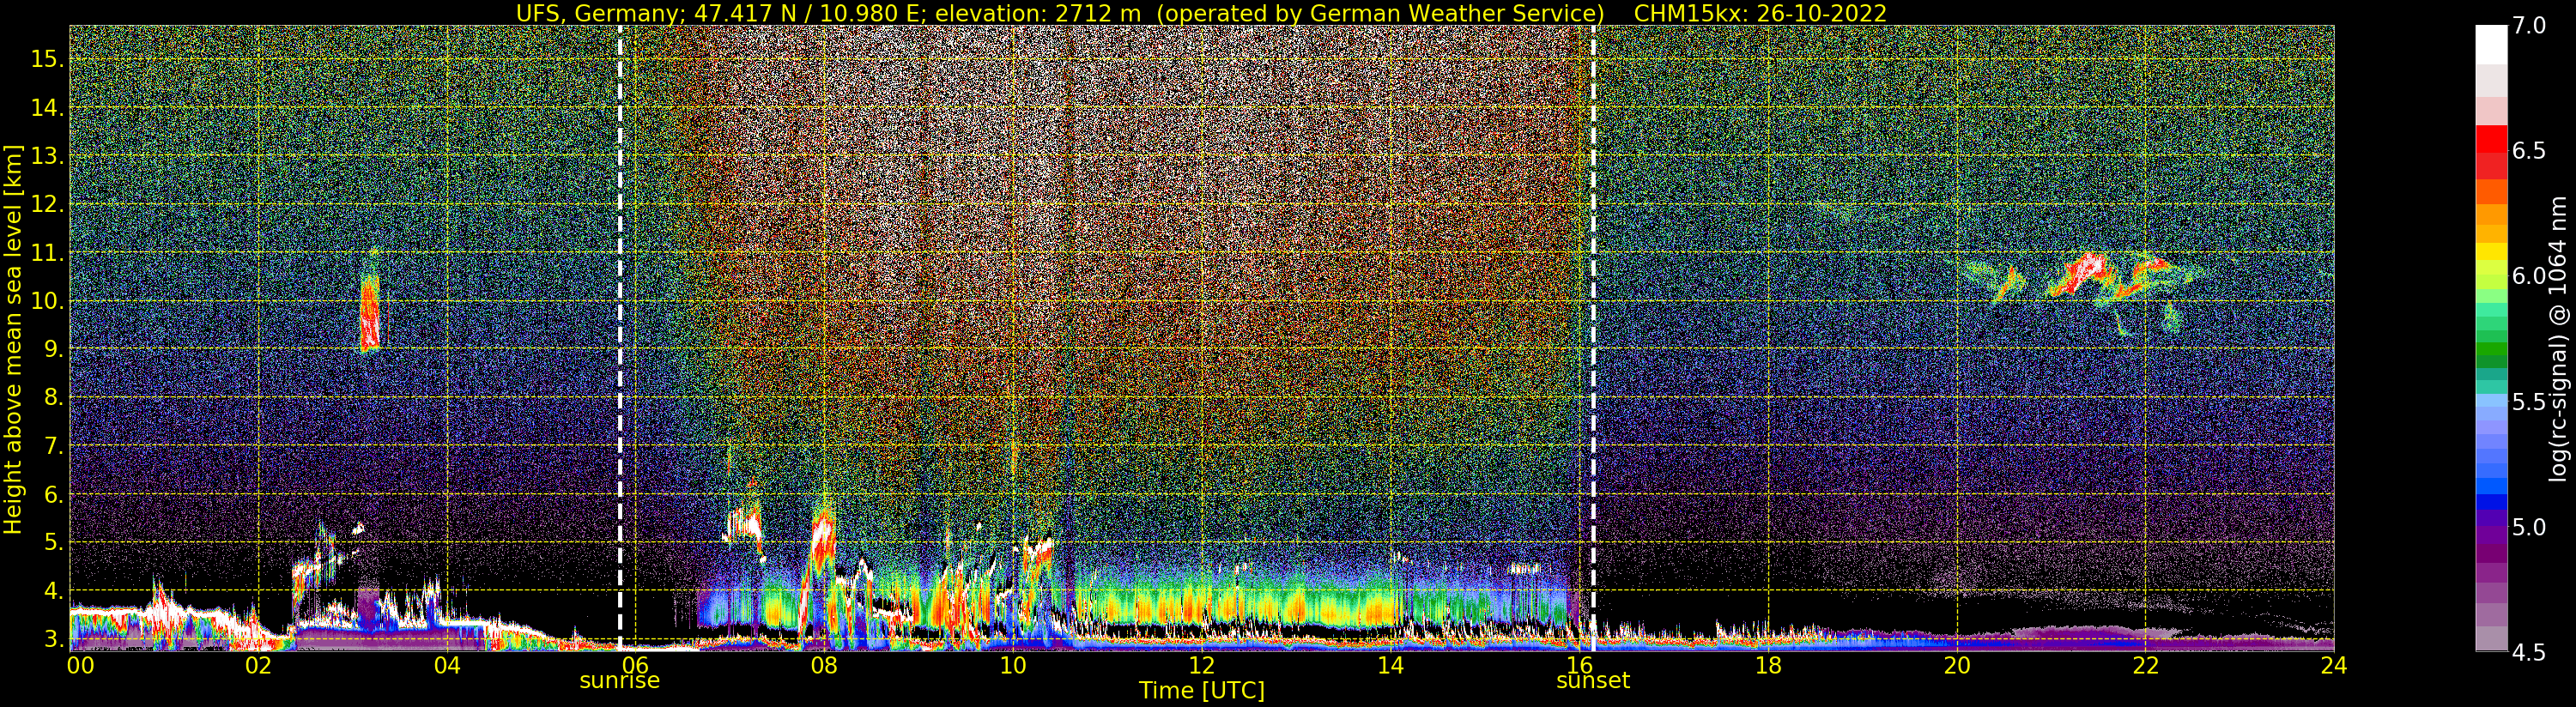Click the time tick label '02'
The width and height of the screenshot is (2576, 707).
point(258,665)
